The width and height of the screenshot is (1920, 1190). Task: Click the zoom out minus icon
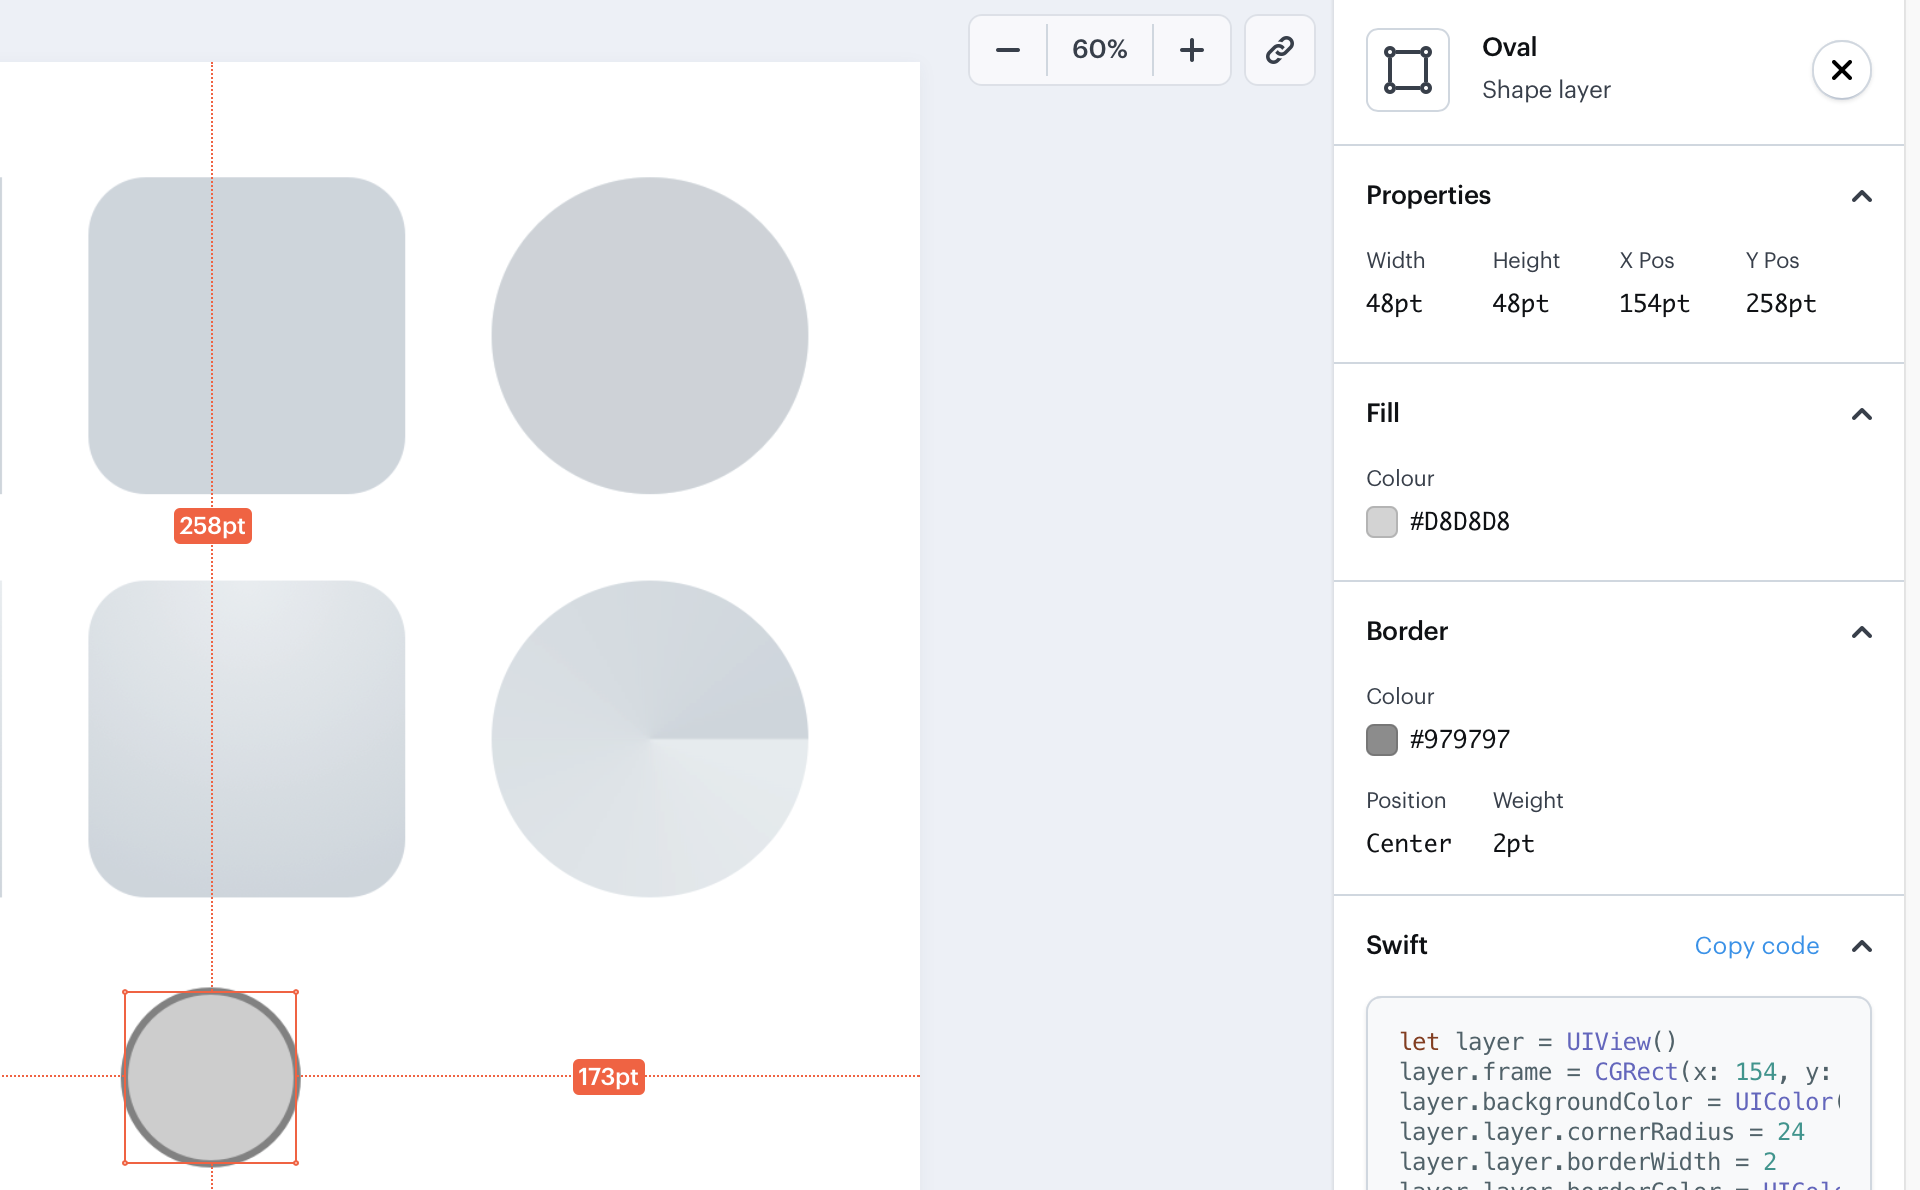click(1008, 50)
